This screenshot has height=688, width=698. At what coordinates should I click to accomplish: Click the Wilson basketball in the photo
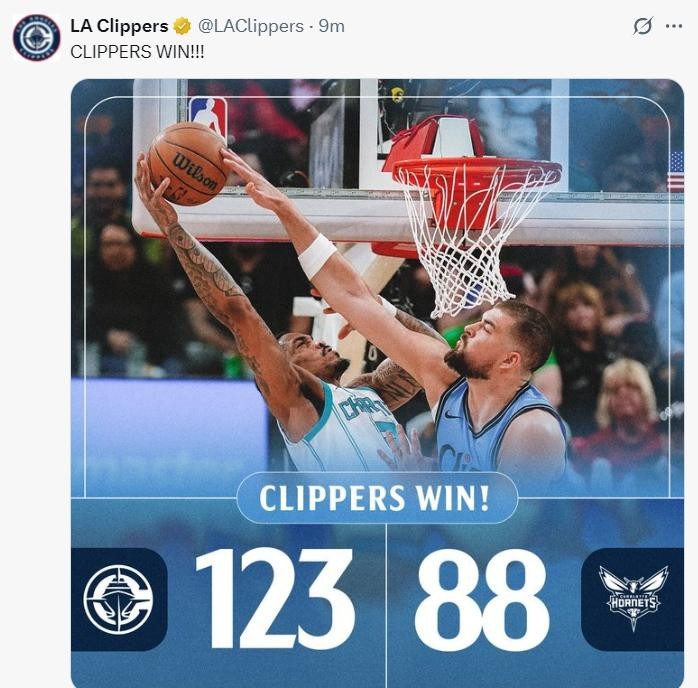188,164
